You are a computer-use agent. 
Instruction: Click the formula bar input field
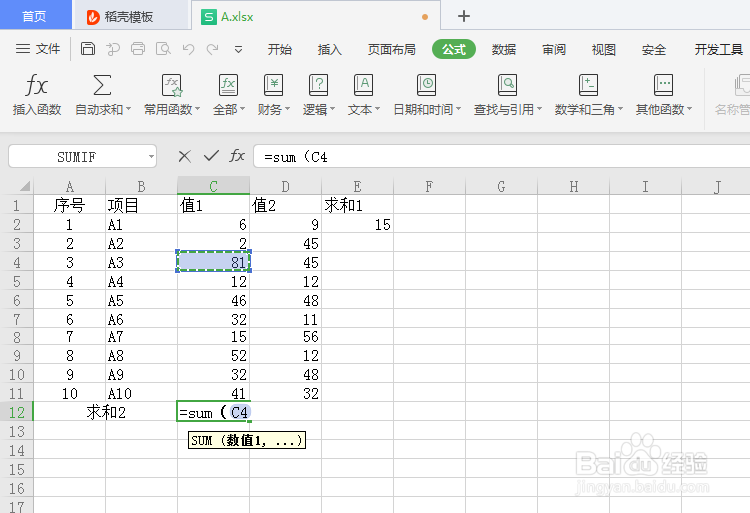click(501, 156)
